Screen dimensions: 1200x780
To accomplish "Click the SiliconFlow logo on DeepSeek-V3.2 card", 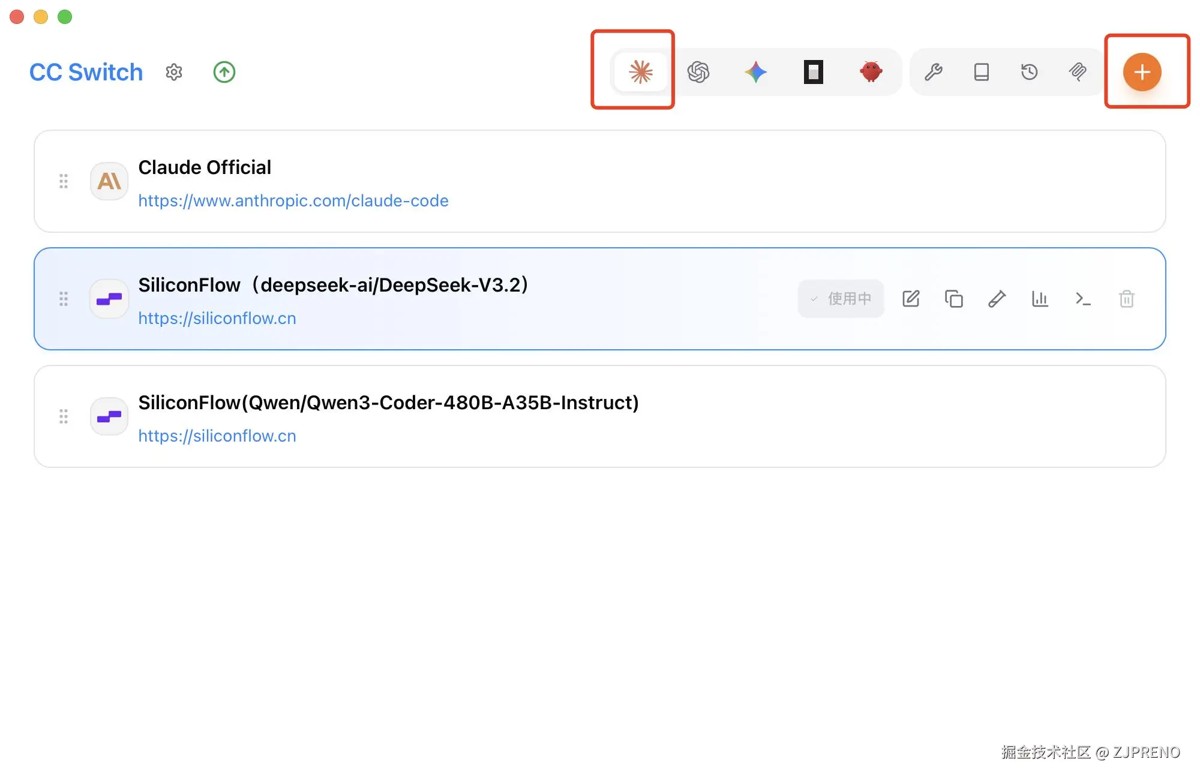I will [x=109, y=299].
